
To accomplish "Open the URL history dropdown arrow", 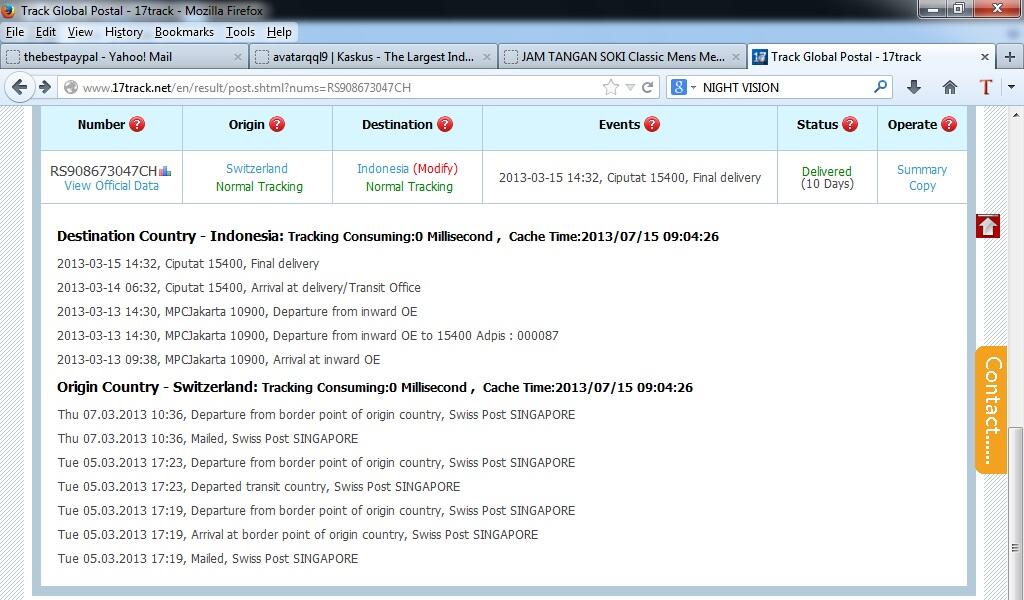I will pos(630,87).
